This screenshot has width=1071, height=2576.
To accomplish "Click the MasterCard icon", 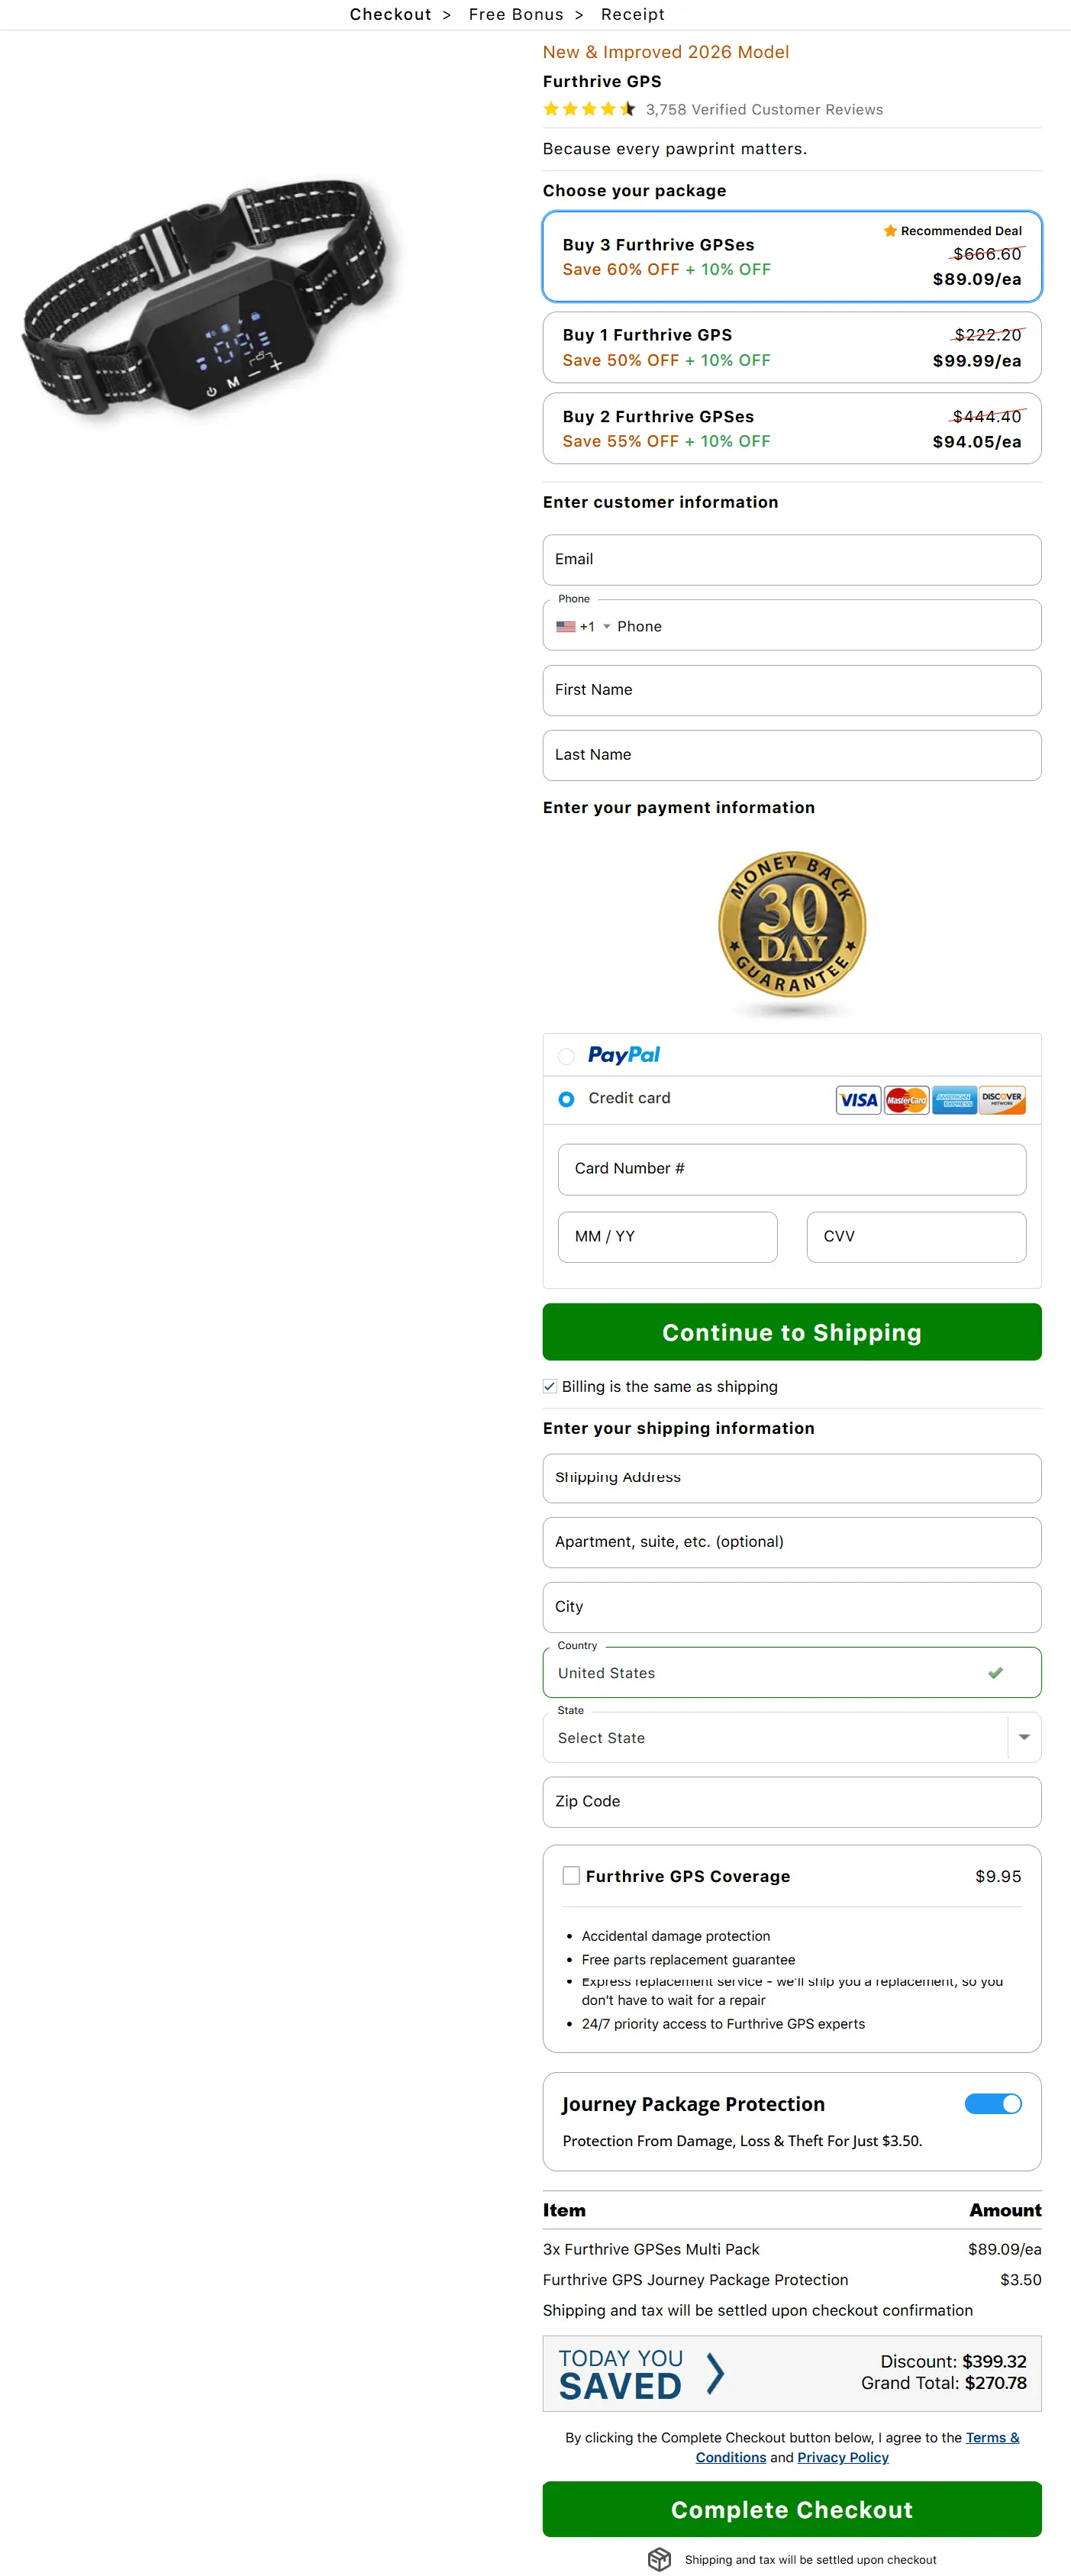I will [906, 1099].
